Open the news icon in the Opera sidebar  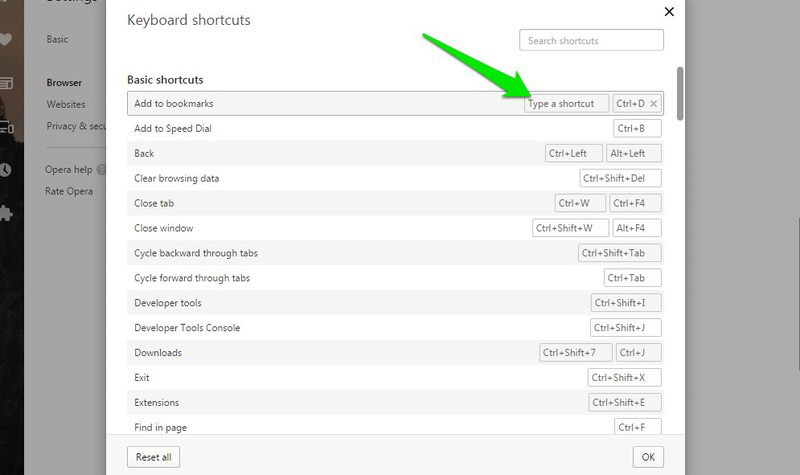click(6, 83)
